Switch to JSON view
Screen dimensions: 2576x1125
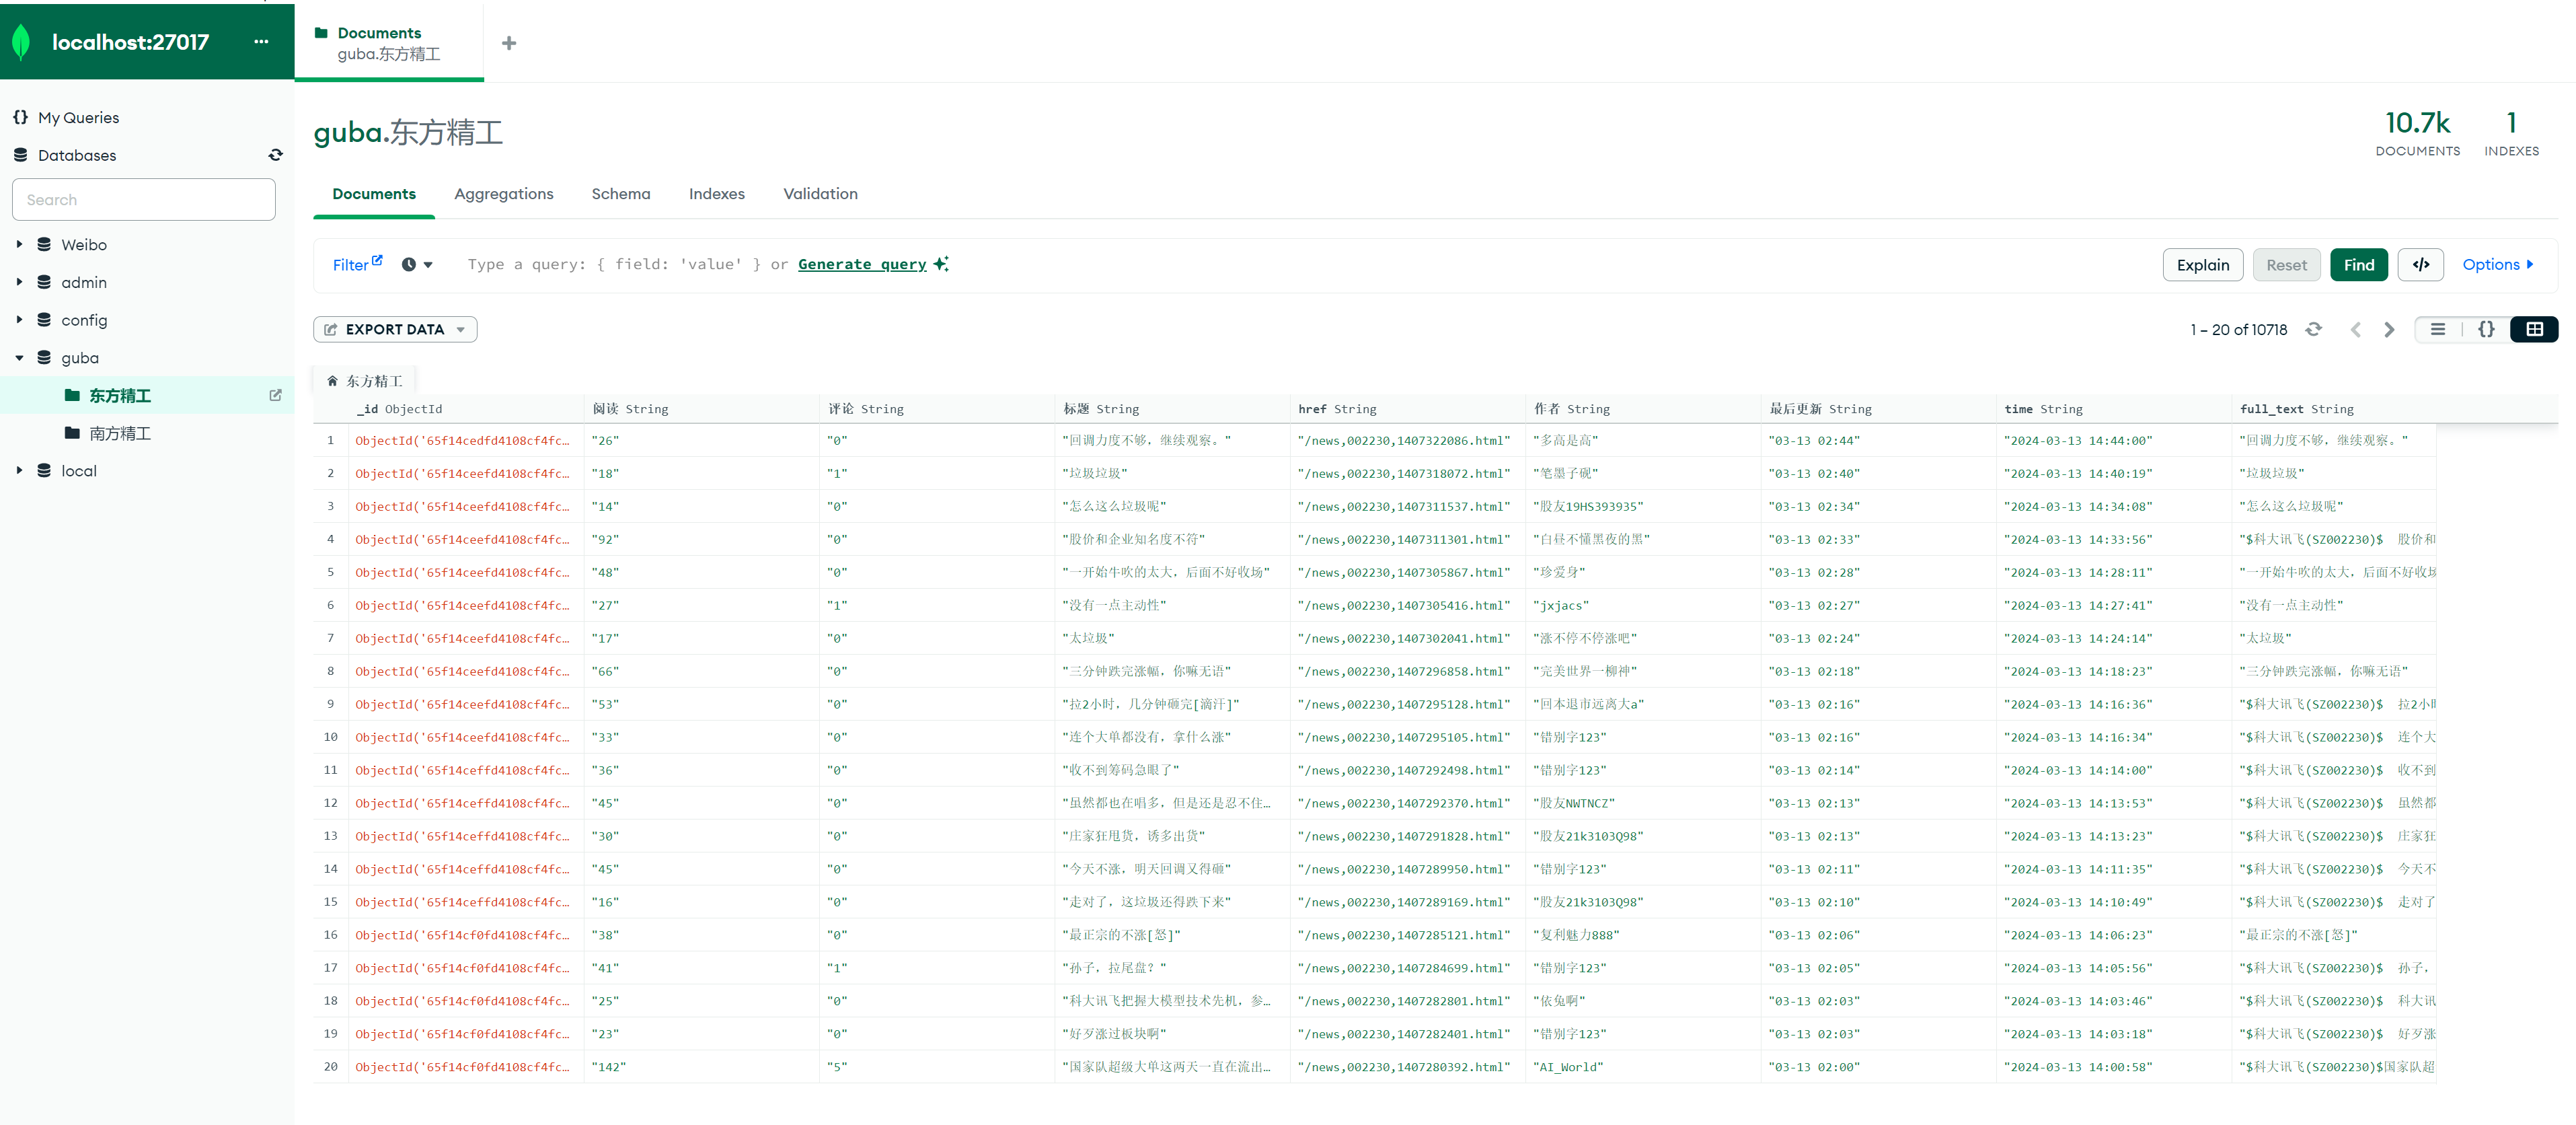[x=2486, y=329]
